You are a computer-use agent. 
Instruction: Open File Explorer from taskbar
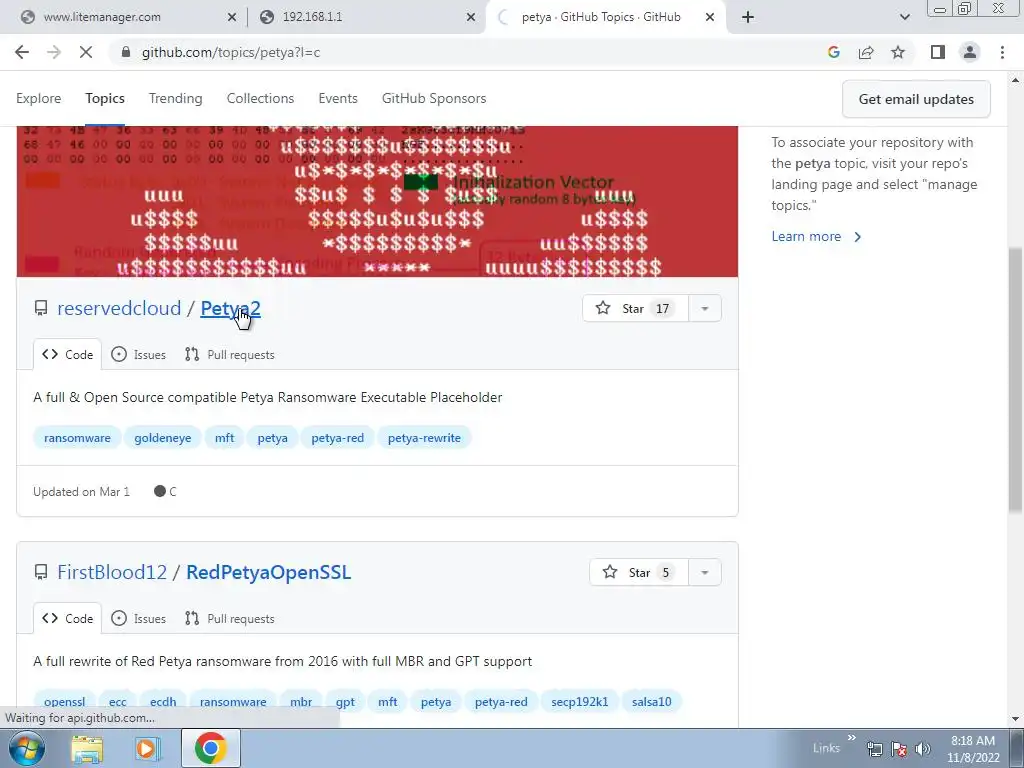(x=87, y=748)
